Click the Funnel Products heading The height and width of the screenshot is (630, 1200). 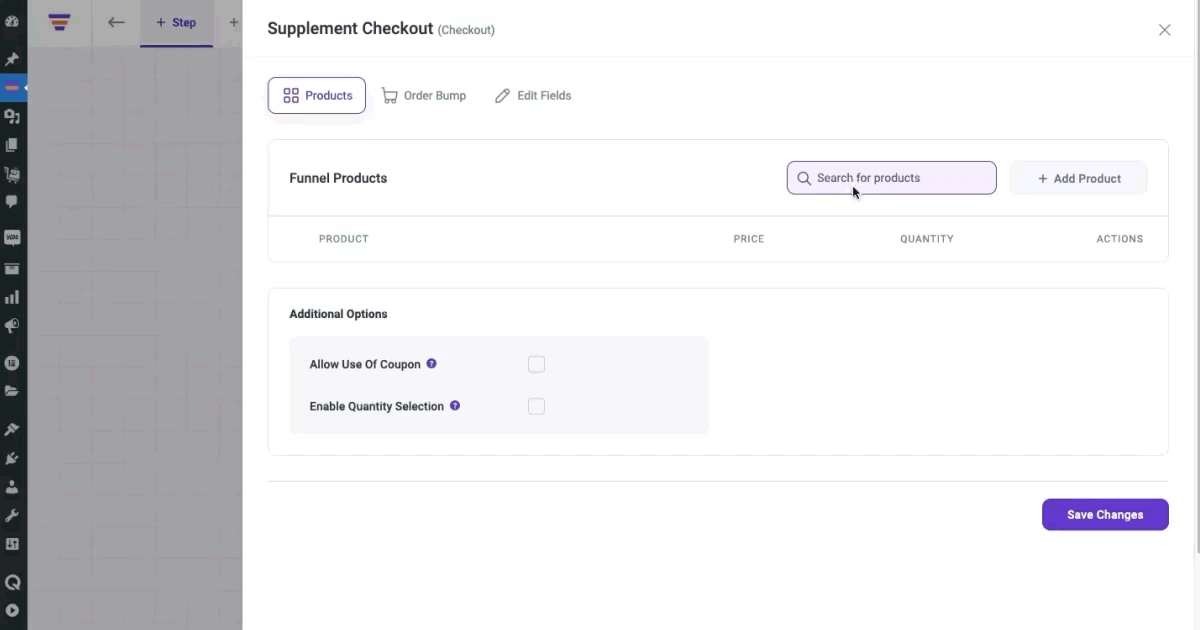coord(338,178)
